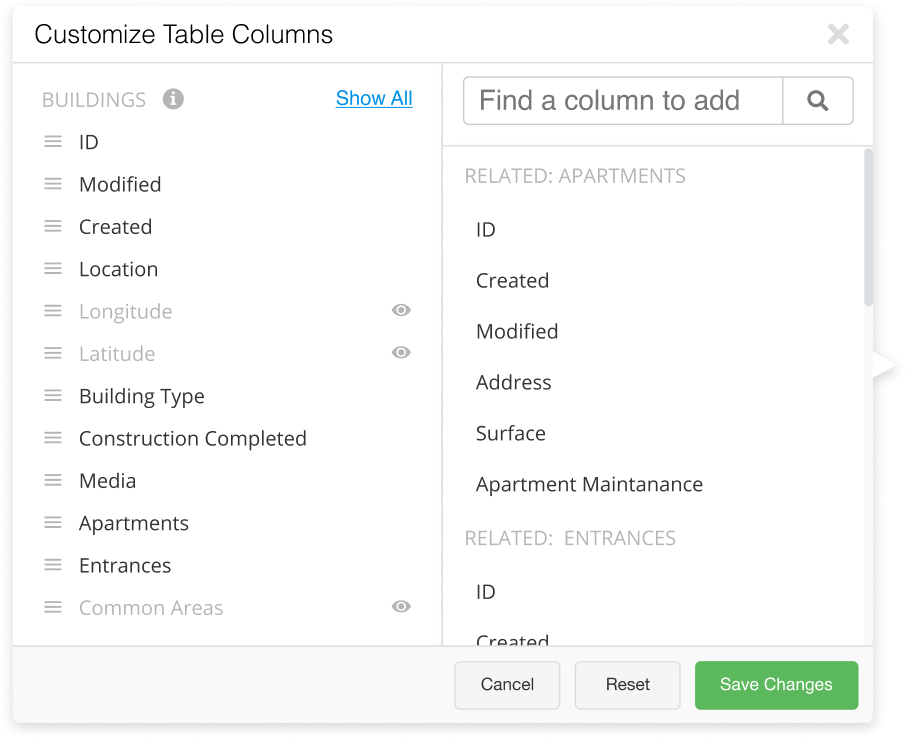
Task: Add the Address column from Related: Apartments
Action: click(x=513, y=382)
